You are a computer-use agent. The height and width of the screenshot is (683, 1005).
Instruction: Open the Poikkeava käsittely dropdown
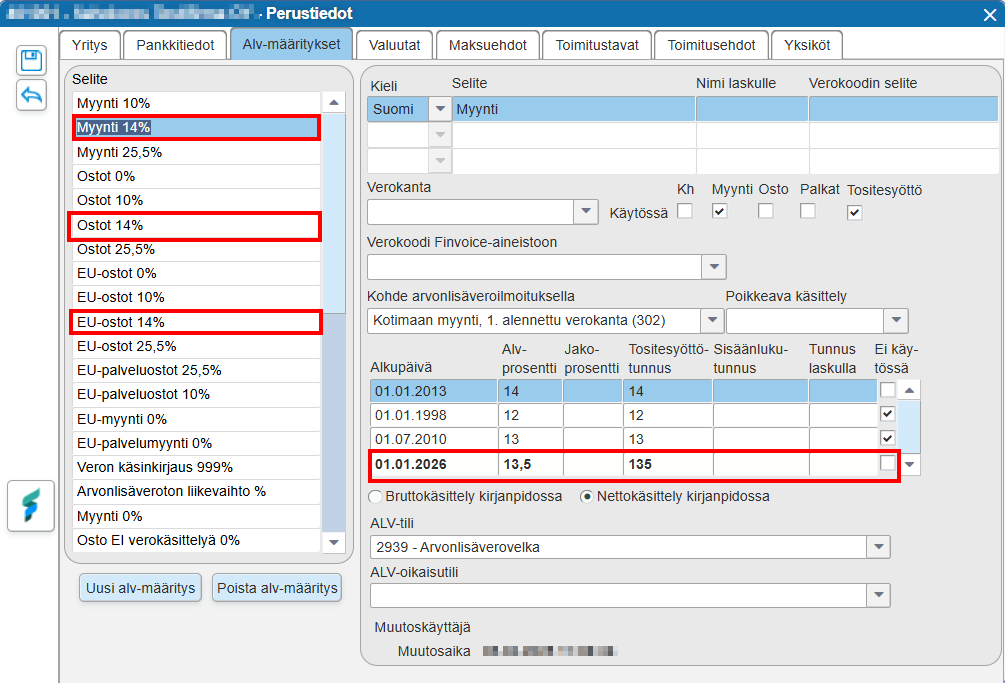coord(896,320)
